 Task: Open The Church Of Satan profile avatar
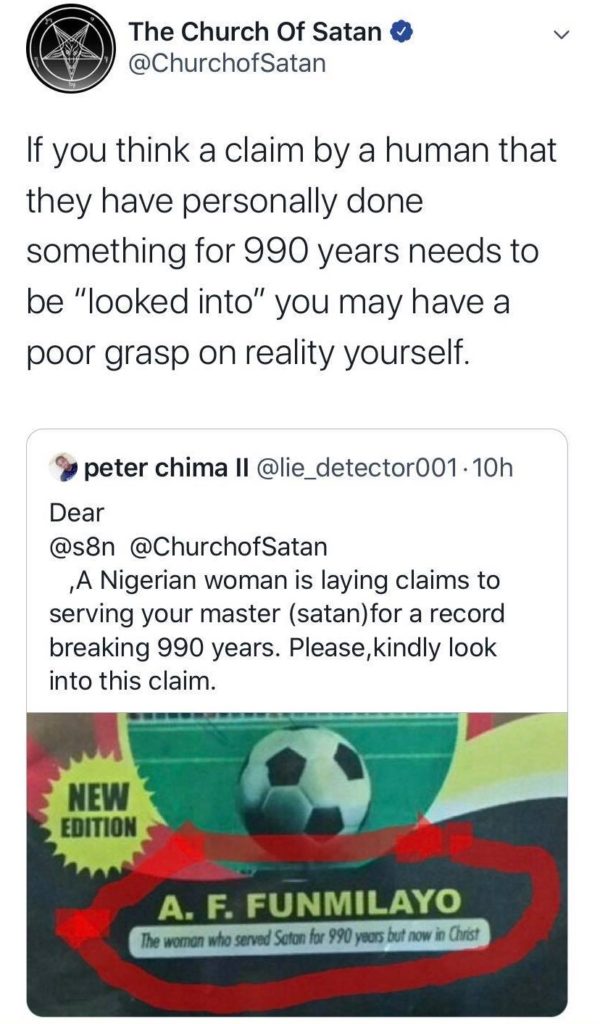click(x=67, y=49)
